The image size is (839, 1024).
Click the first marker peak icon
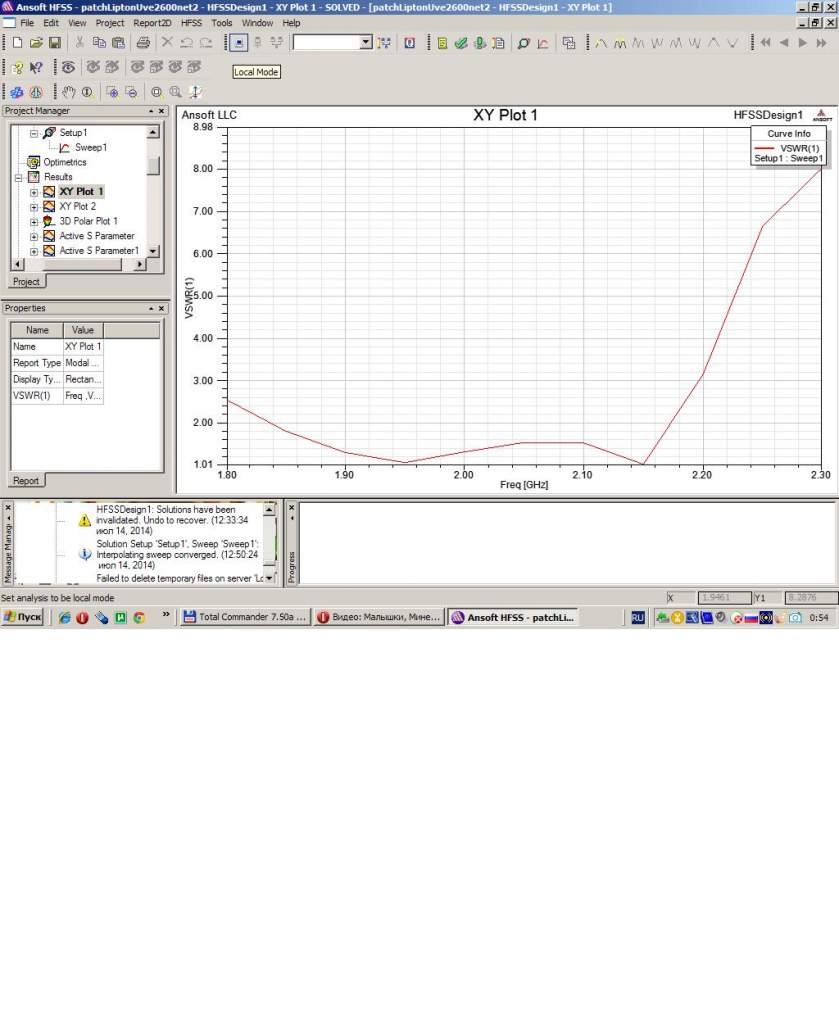coord(601,43)
